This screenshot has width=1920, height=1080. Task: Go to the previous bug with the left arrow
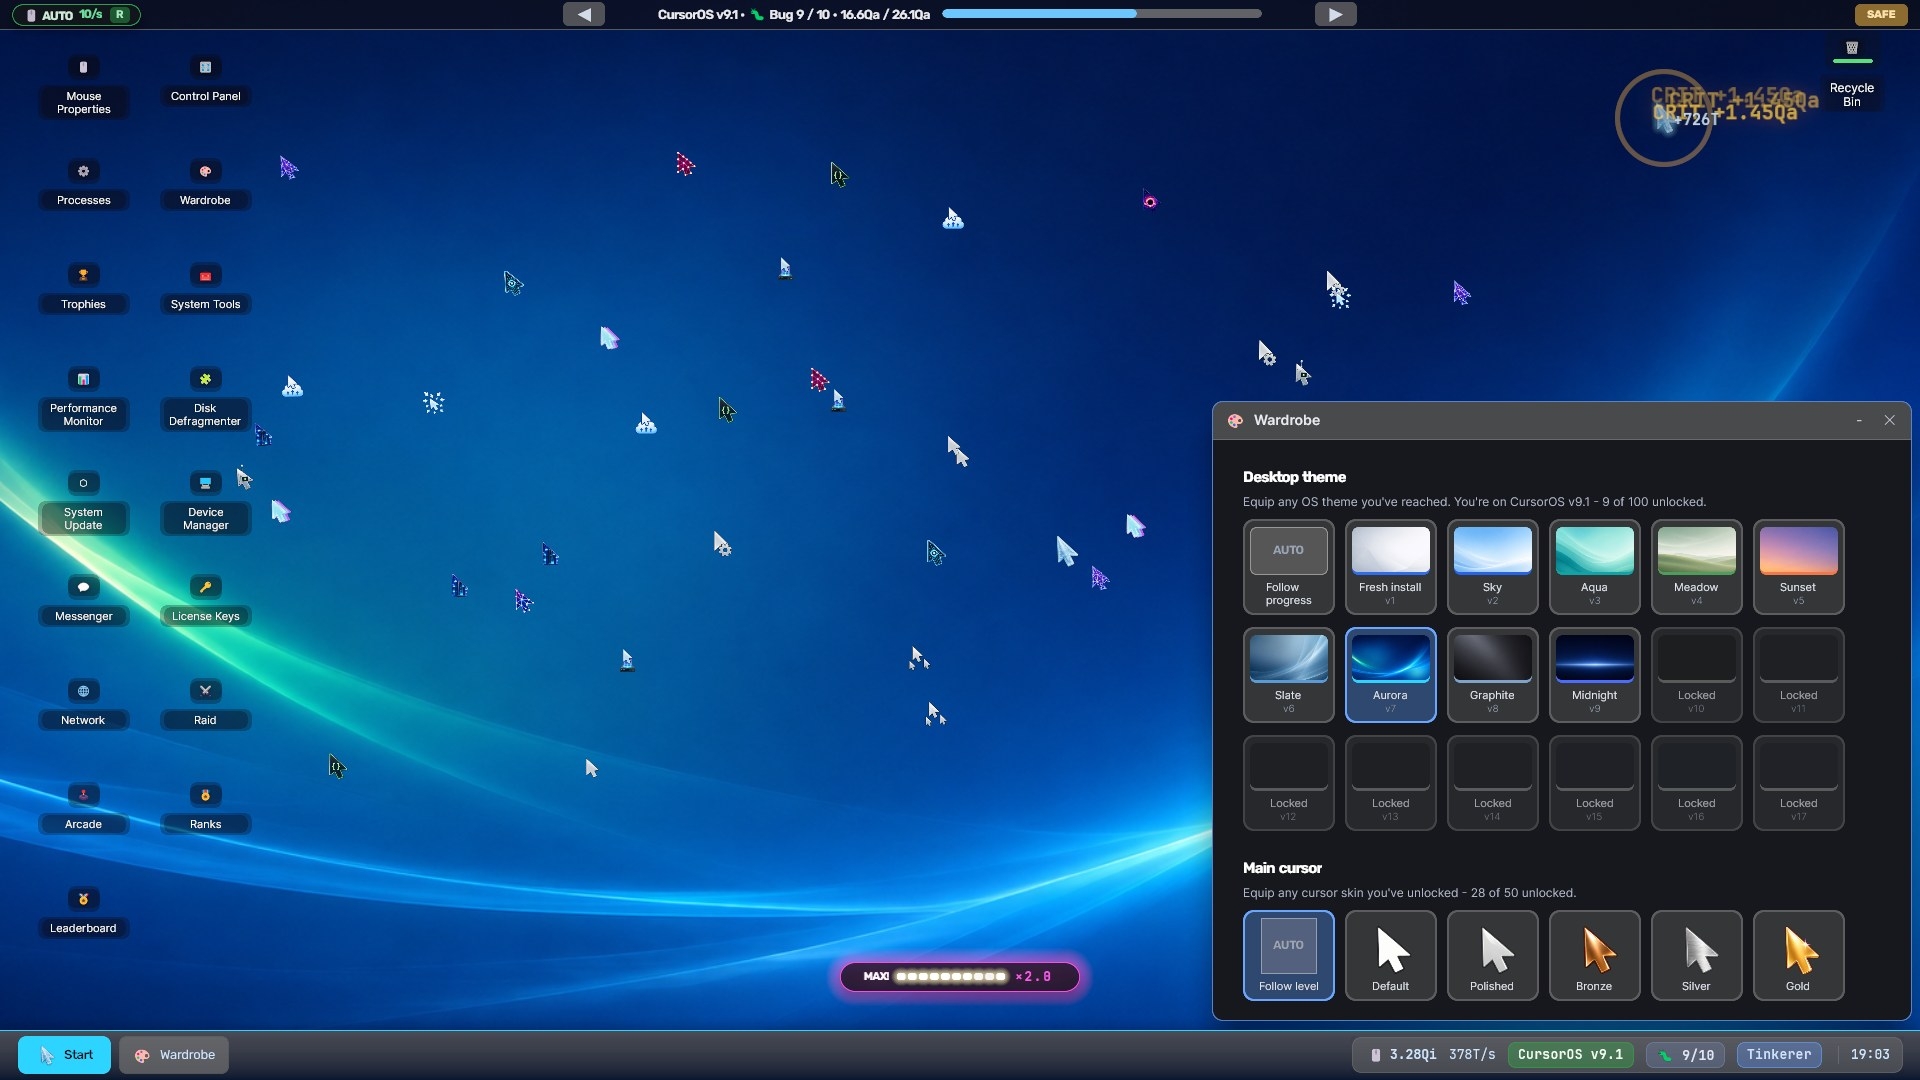(x=584, y=14)
